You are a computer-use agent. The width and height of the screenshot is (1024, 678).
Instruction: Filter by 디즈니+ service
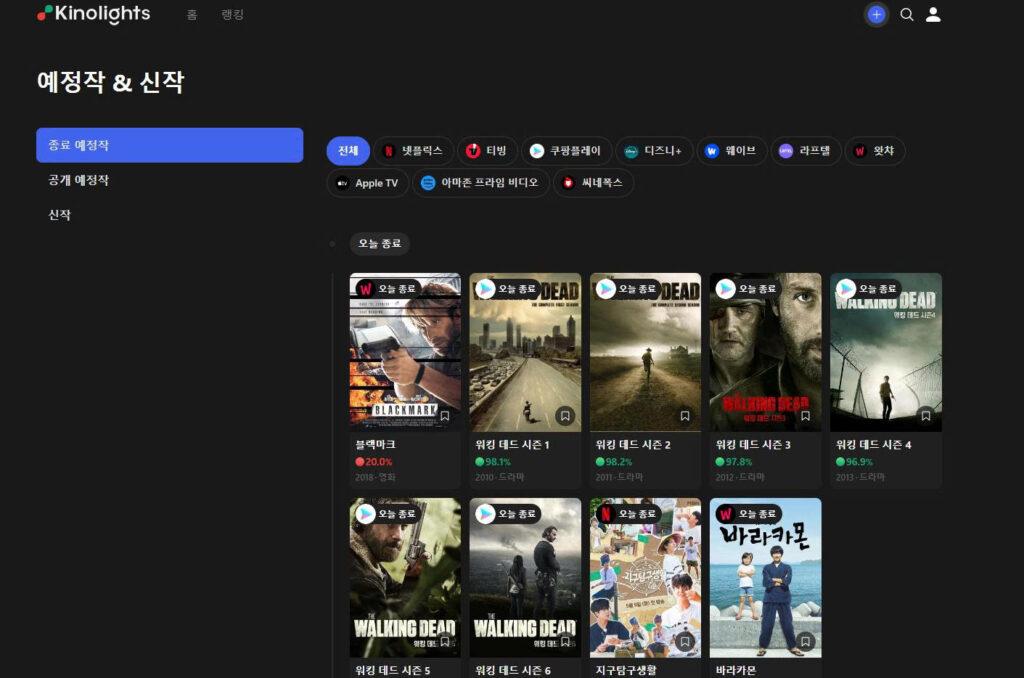[654, 151]
